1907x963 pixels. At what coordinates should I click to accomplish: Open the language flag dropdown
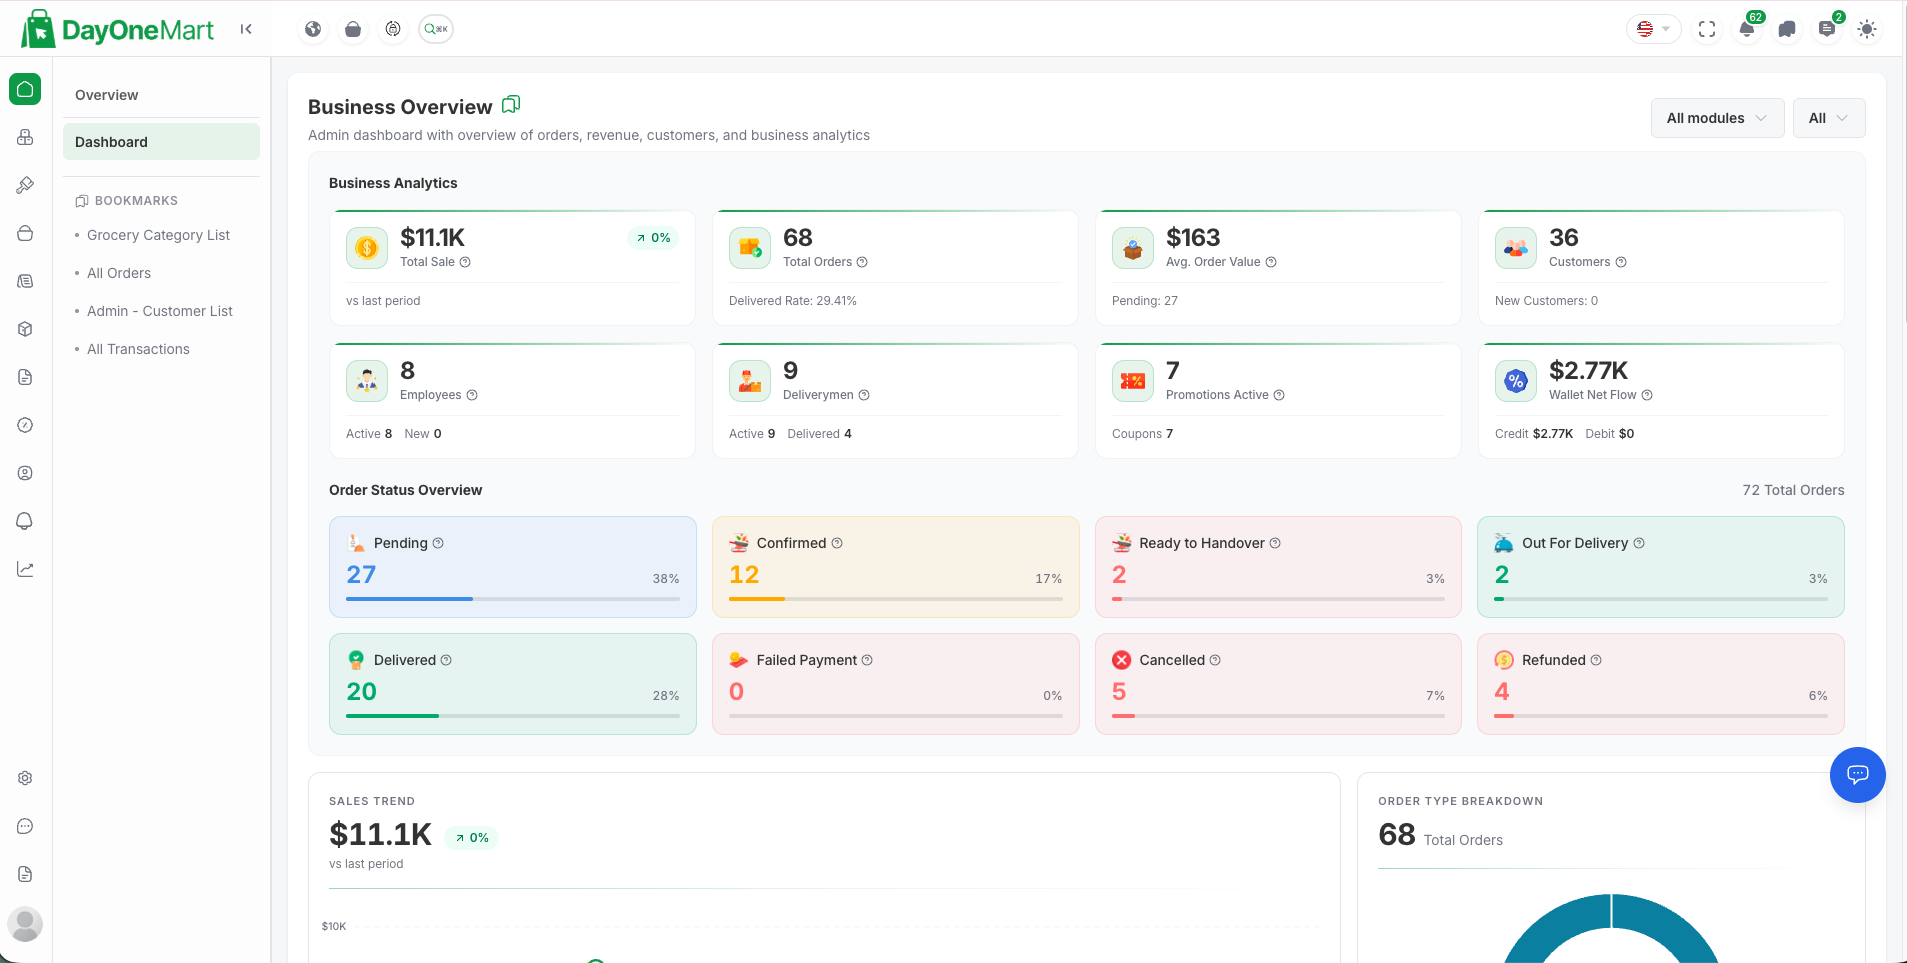(x=1654, y=29)
